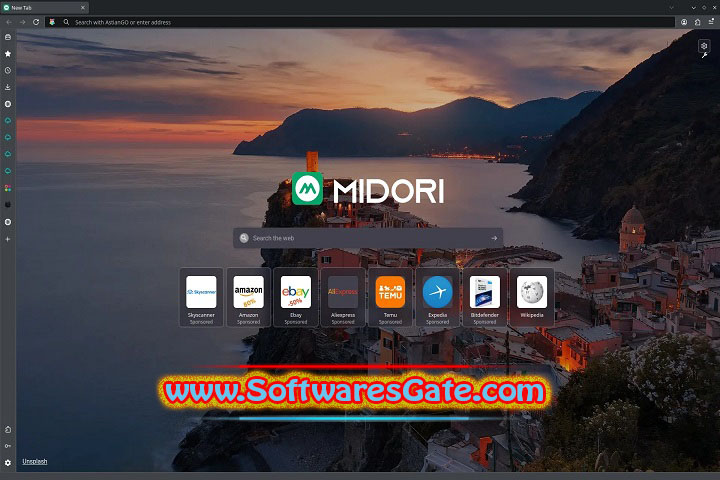Expand the tab list chevron in title bar

pos(671,8)
